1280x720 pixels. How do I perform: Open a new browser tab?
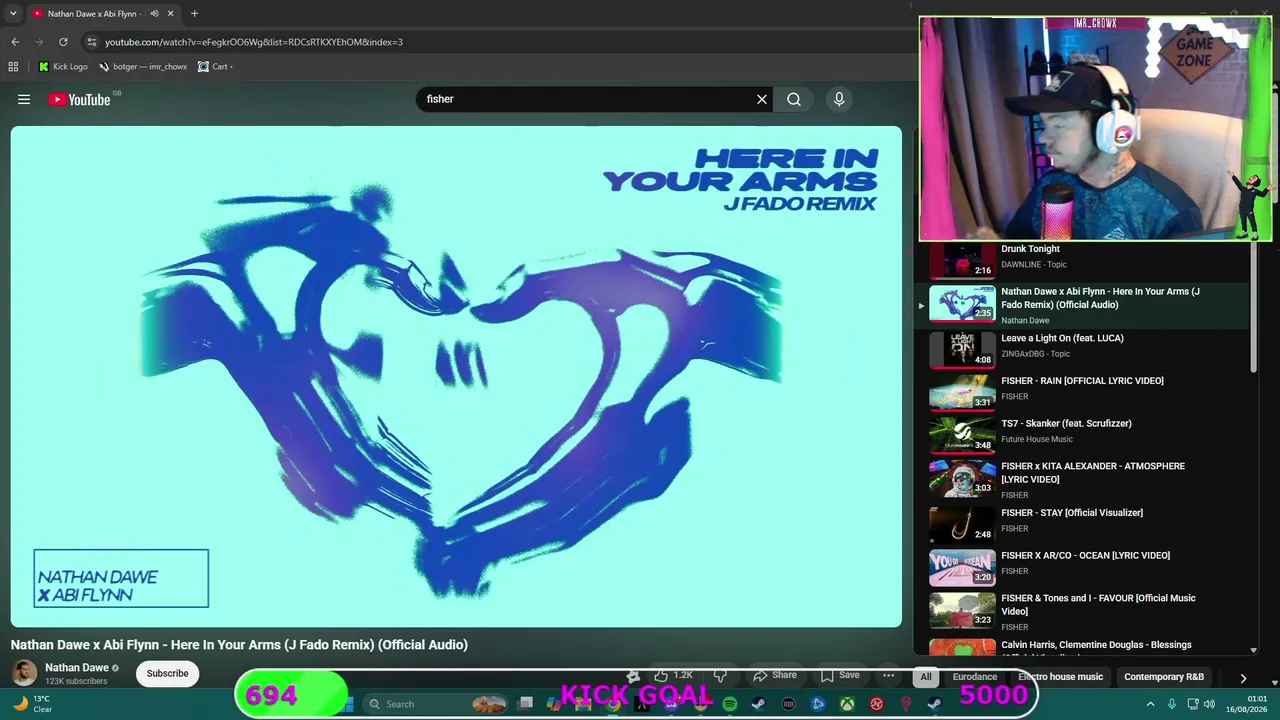pos(194,14)
